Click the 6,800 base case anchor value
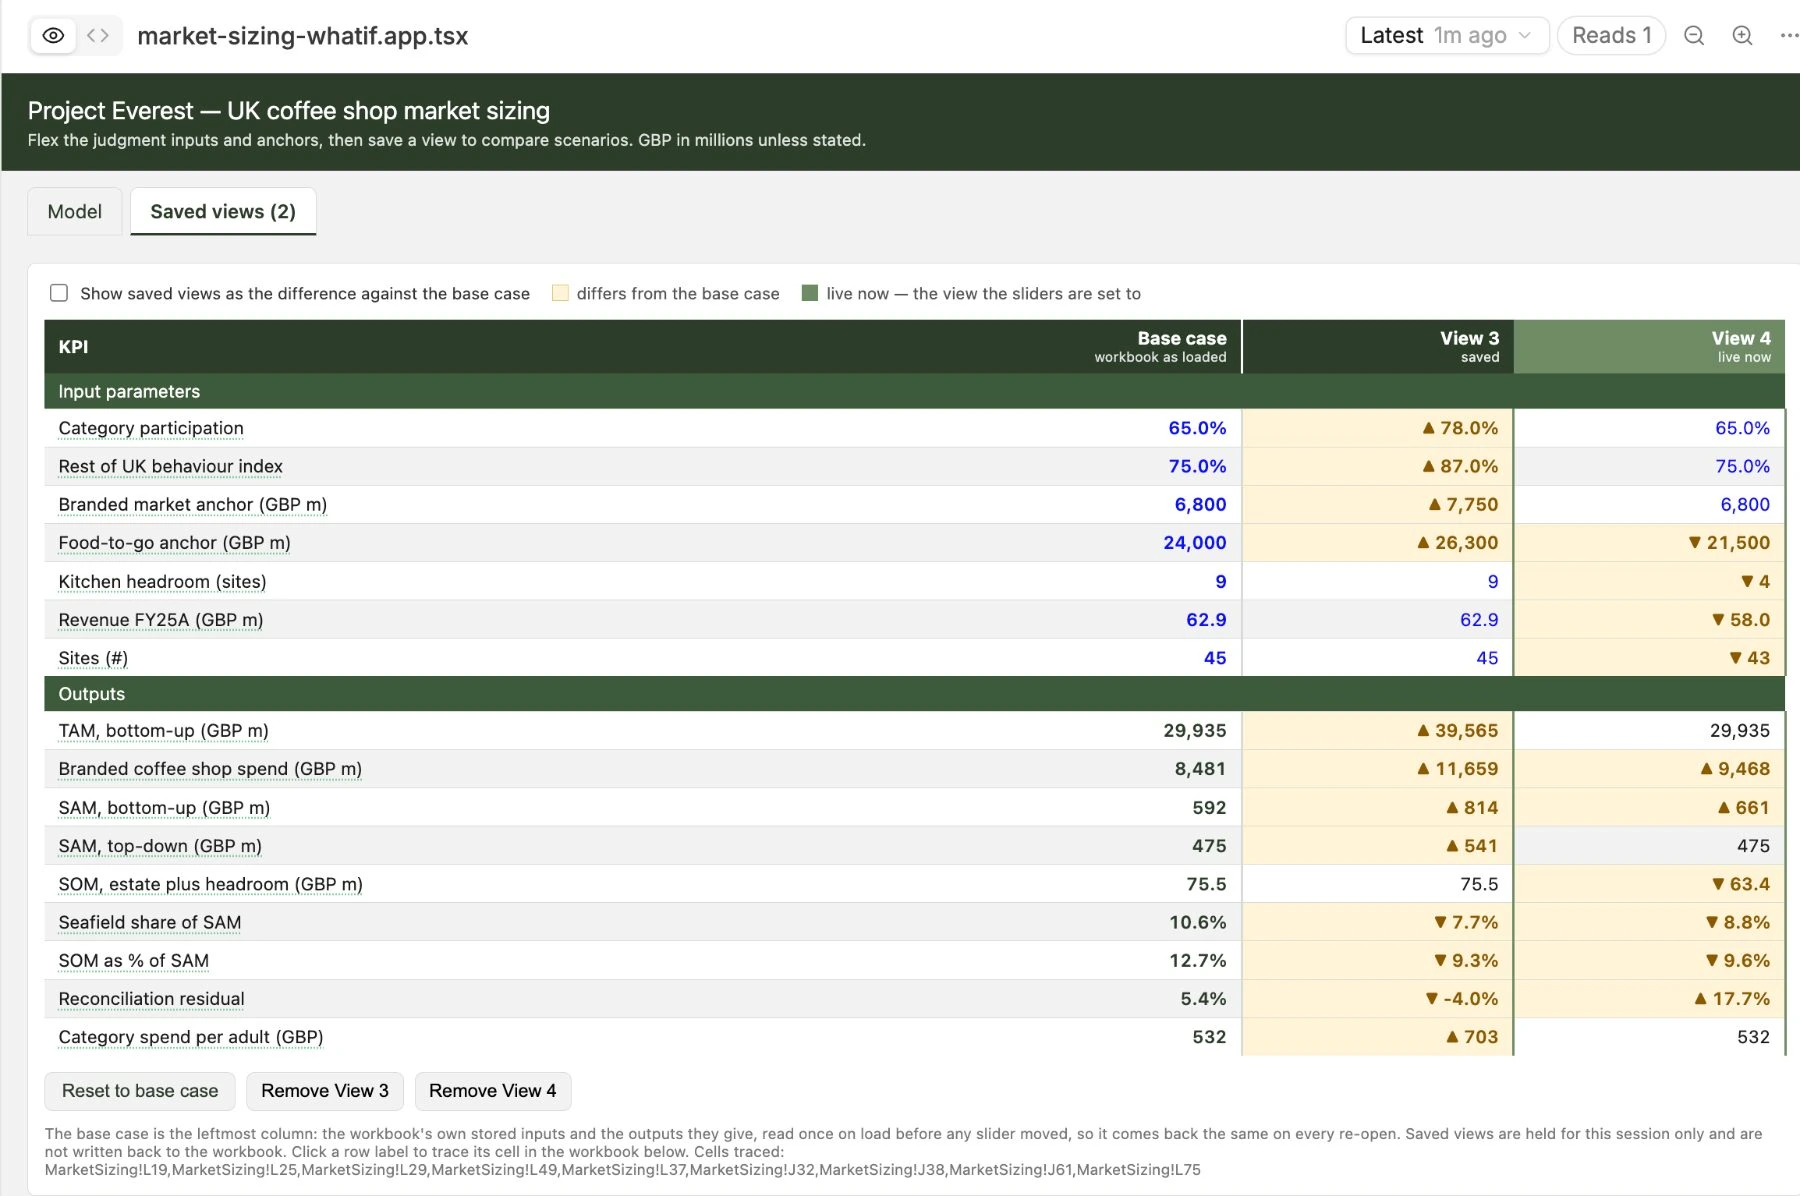Screen dimensions: 1800x1196 tap(1200, 504)
